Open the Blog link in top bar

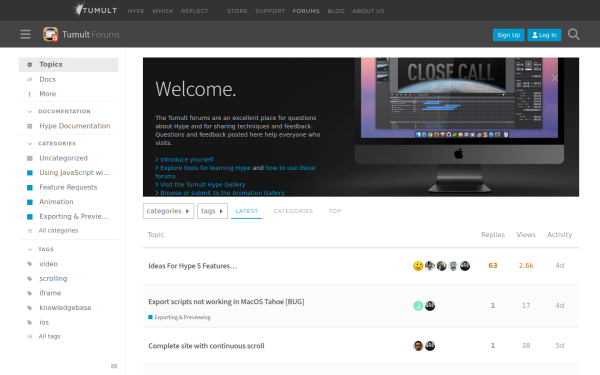point(336,11)
